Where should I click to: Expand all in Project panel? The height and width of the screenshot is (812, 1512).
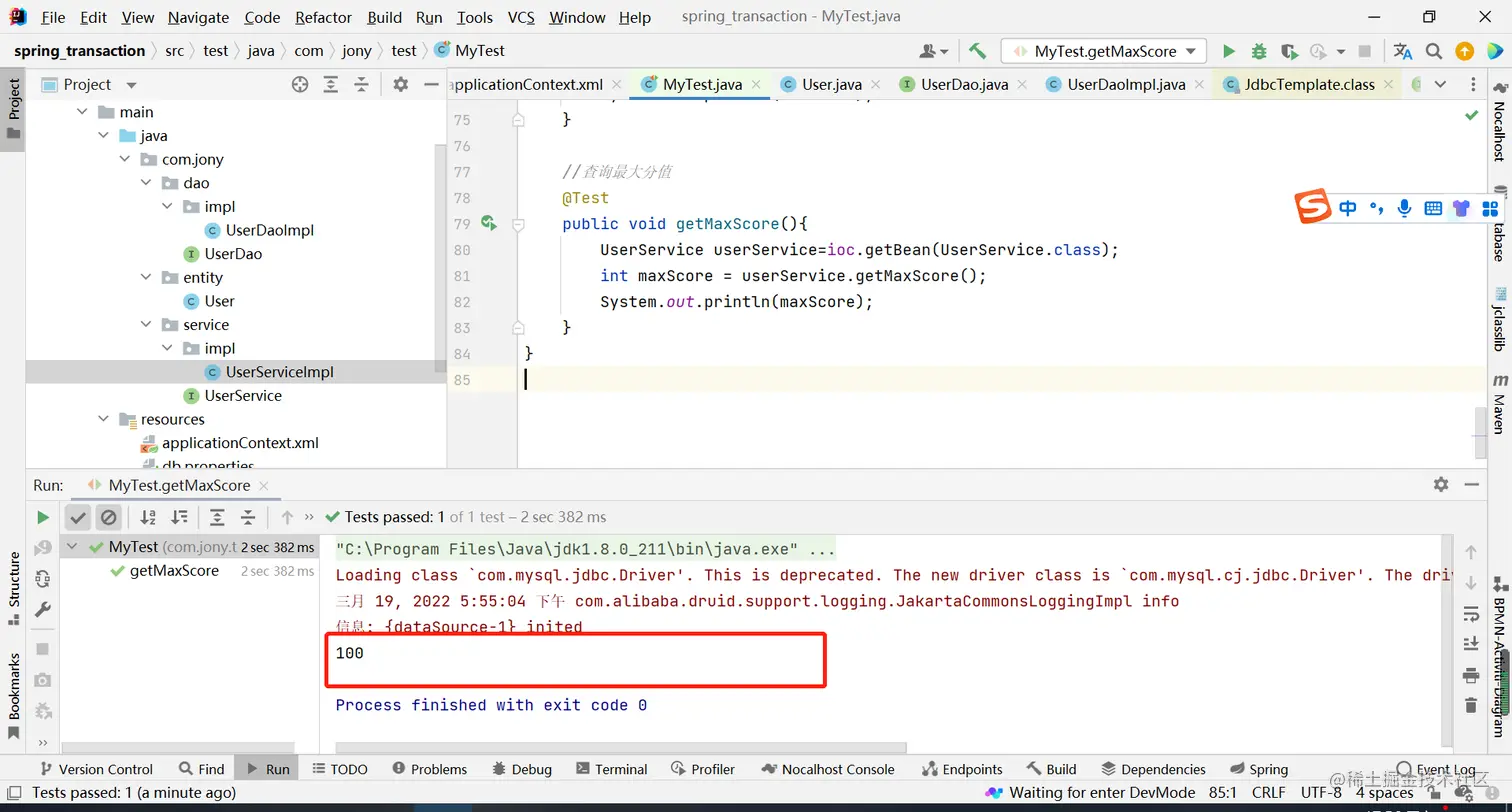(x=331, y=85)
